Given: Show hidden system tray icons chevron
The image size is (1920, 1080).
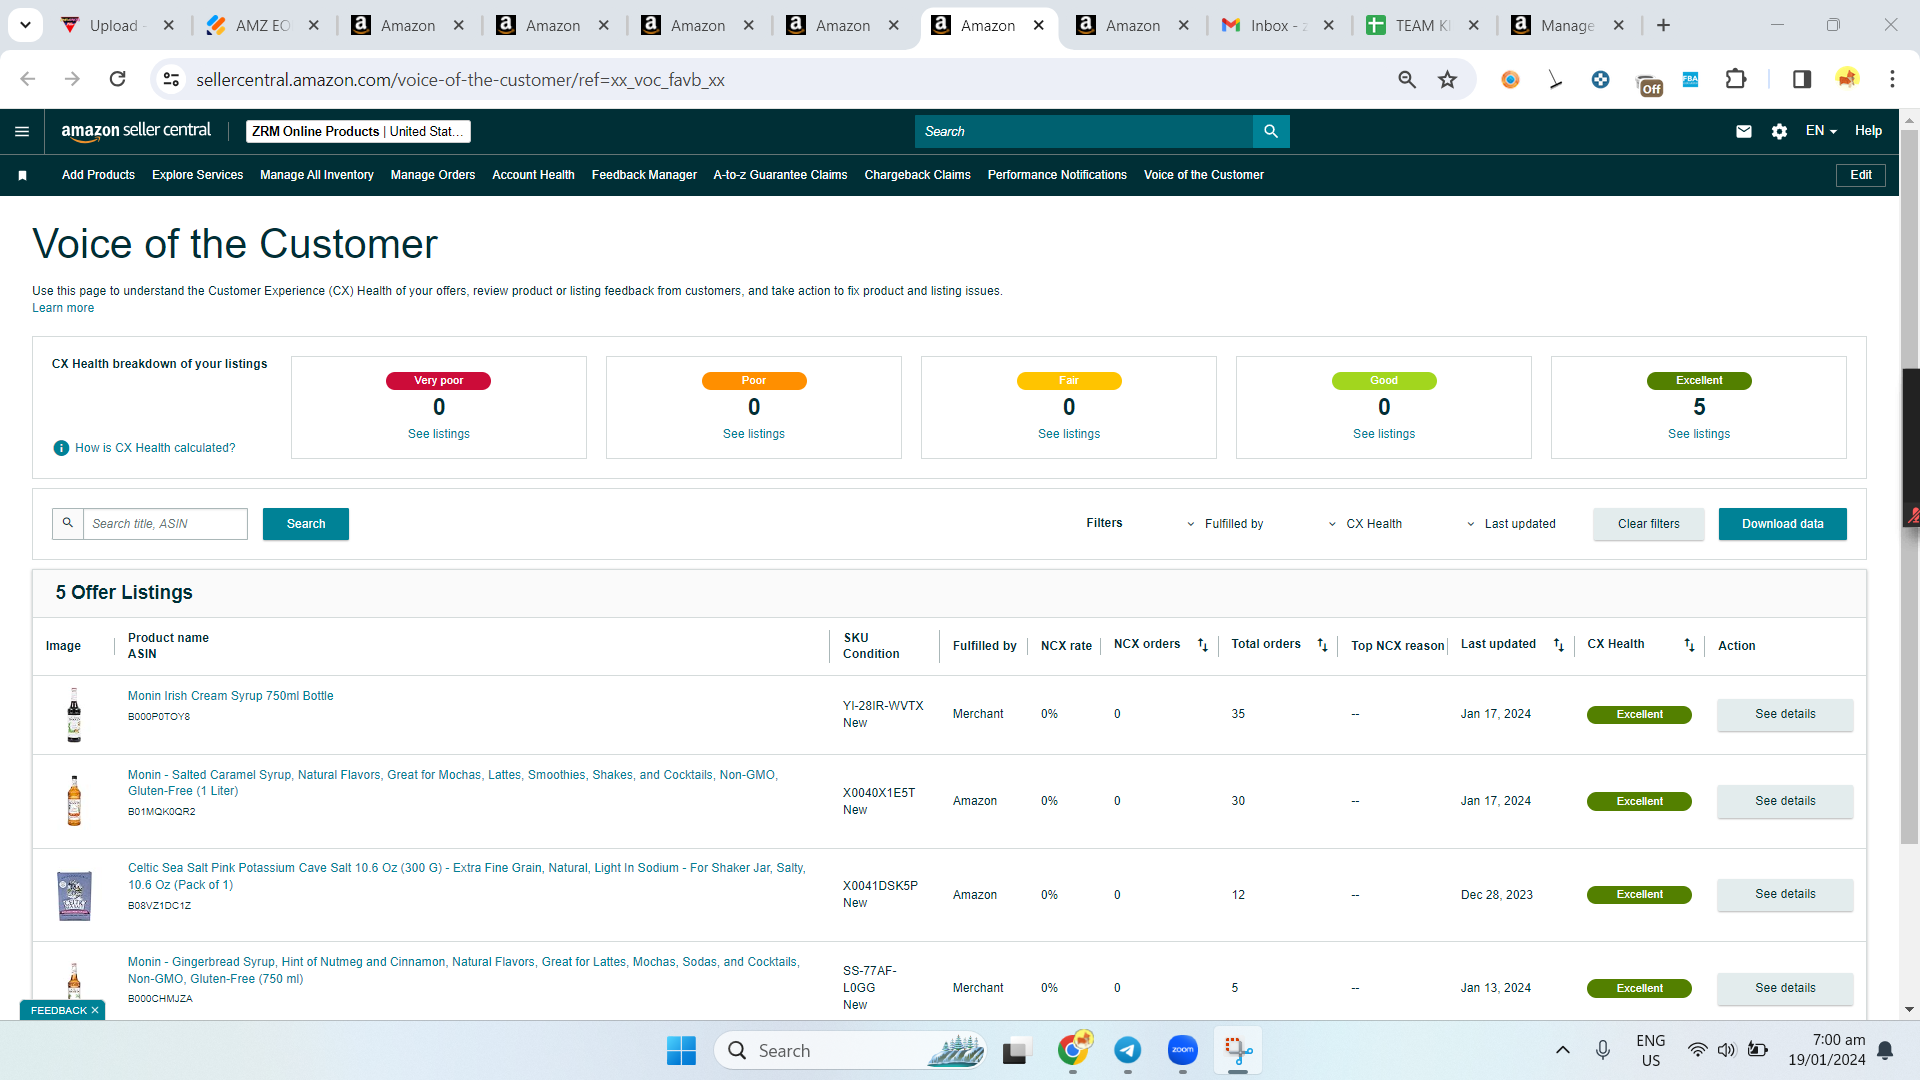Looking at the screenshot, I should click(x=1562, y=1050).
